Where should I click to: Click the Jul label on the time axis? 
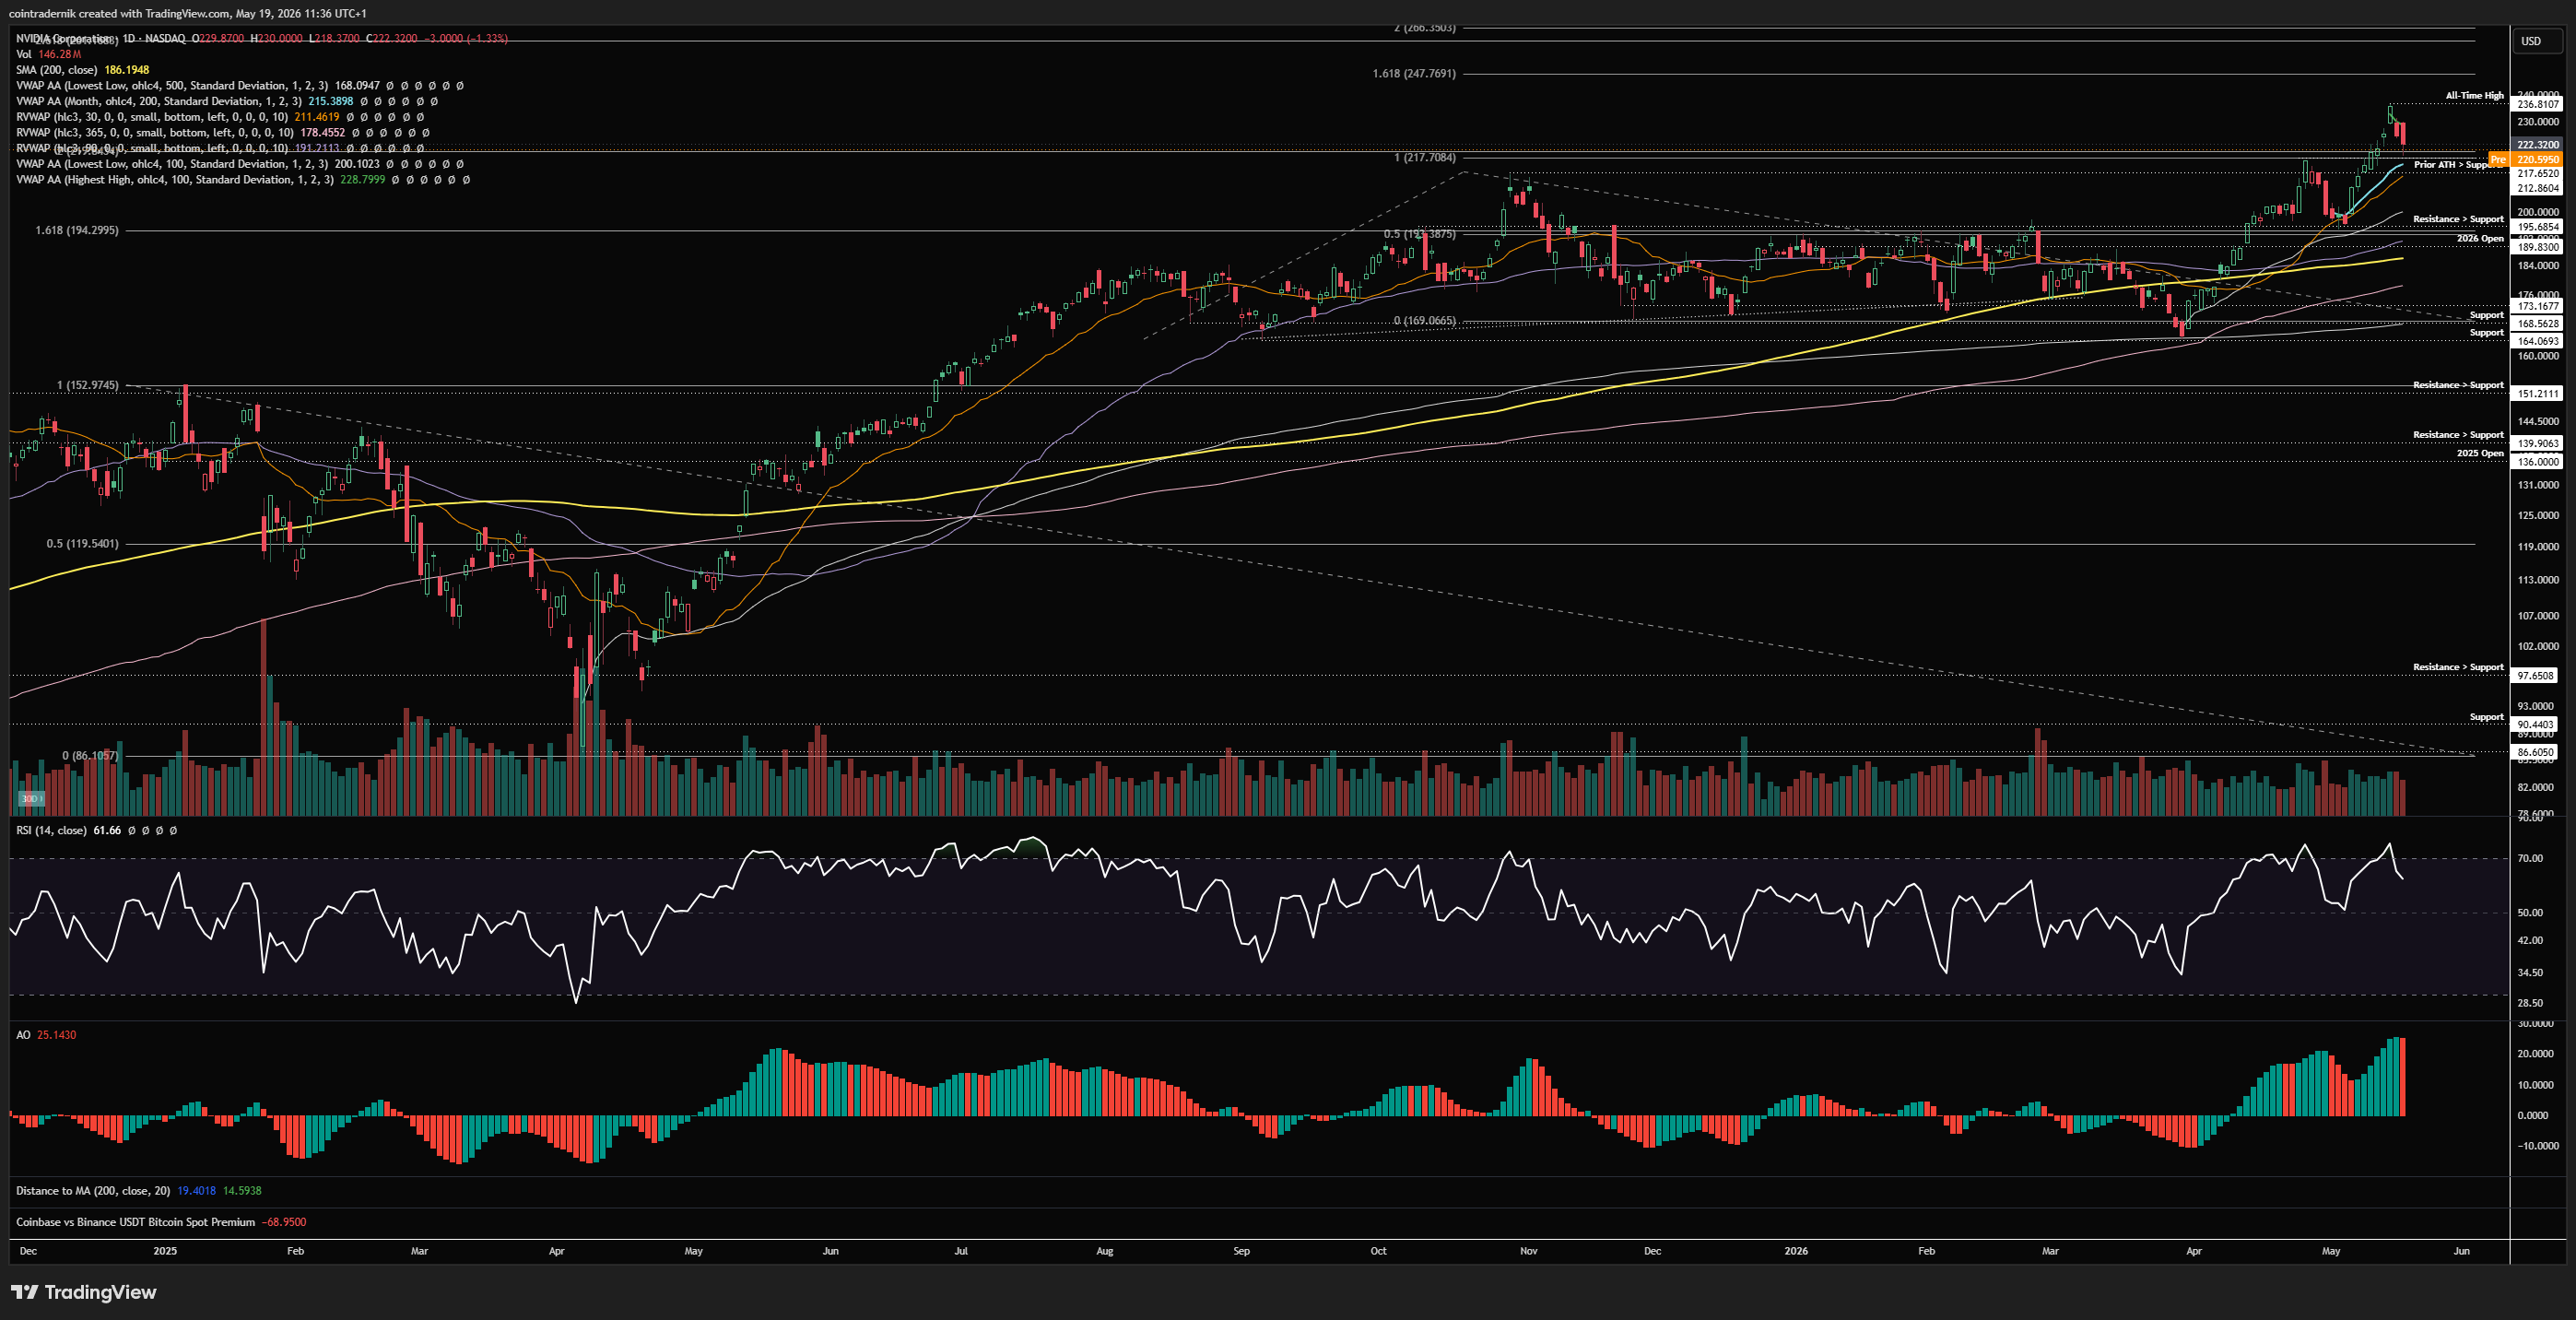point(961,1251)
